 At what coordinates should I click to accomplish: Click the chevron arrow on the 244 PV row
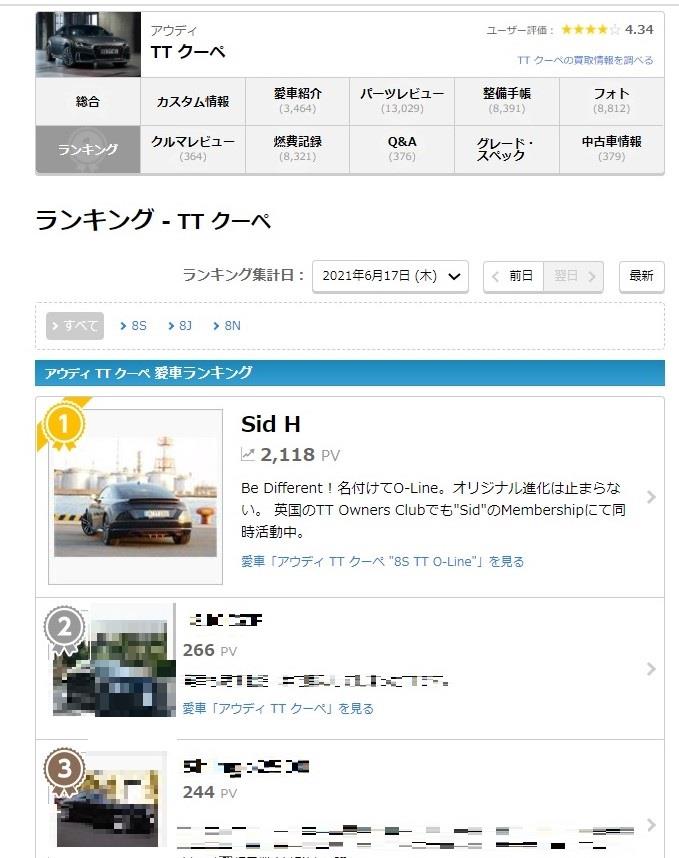tap(651, 825)
